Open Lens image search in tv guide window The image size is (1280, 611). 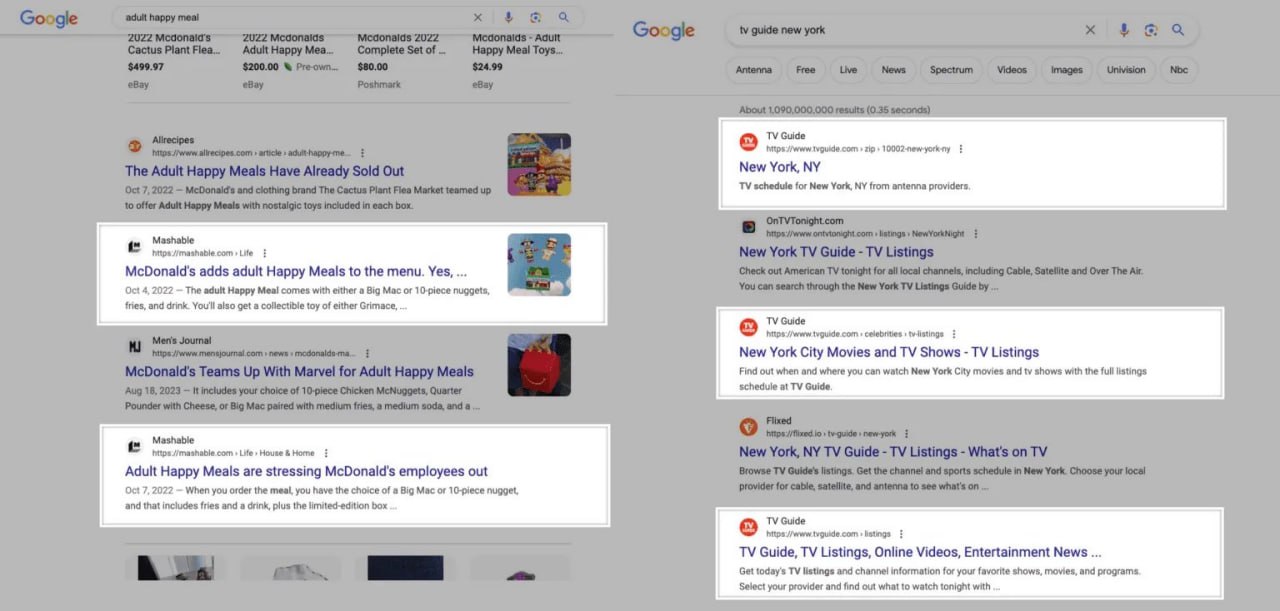point(1151,30)
